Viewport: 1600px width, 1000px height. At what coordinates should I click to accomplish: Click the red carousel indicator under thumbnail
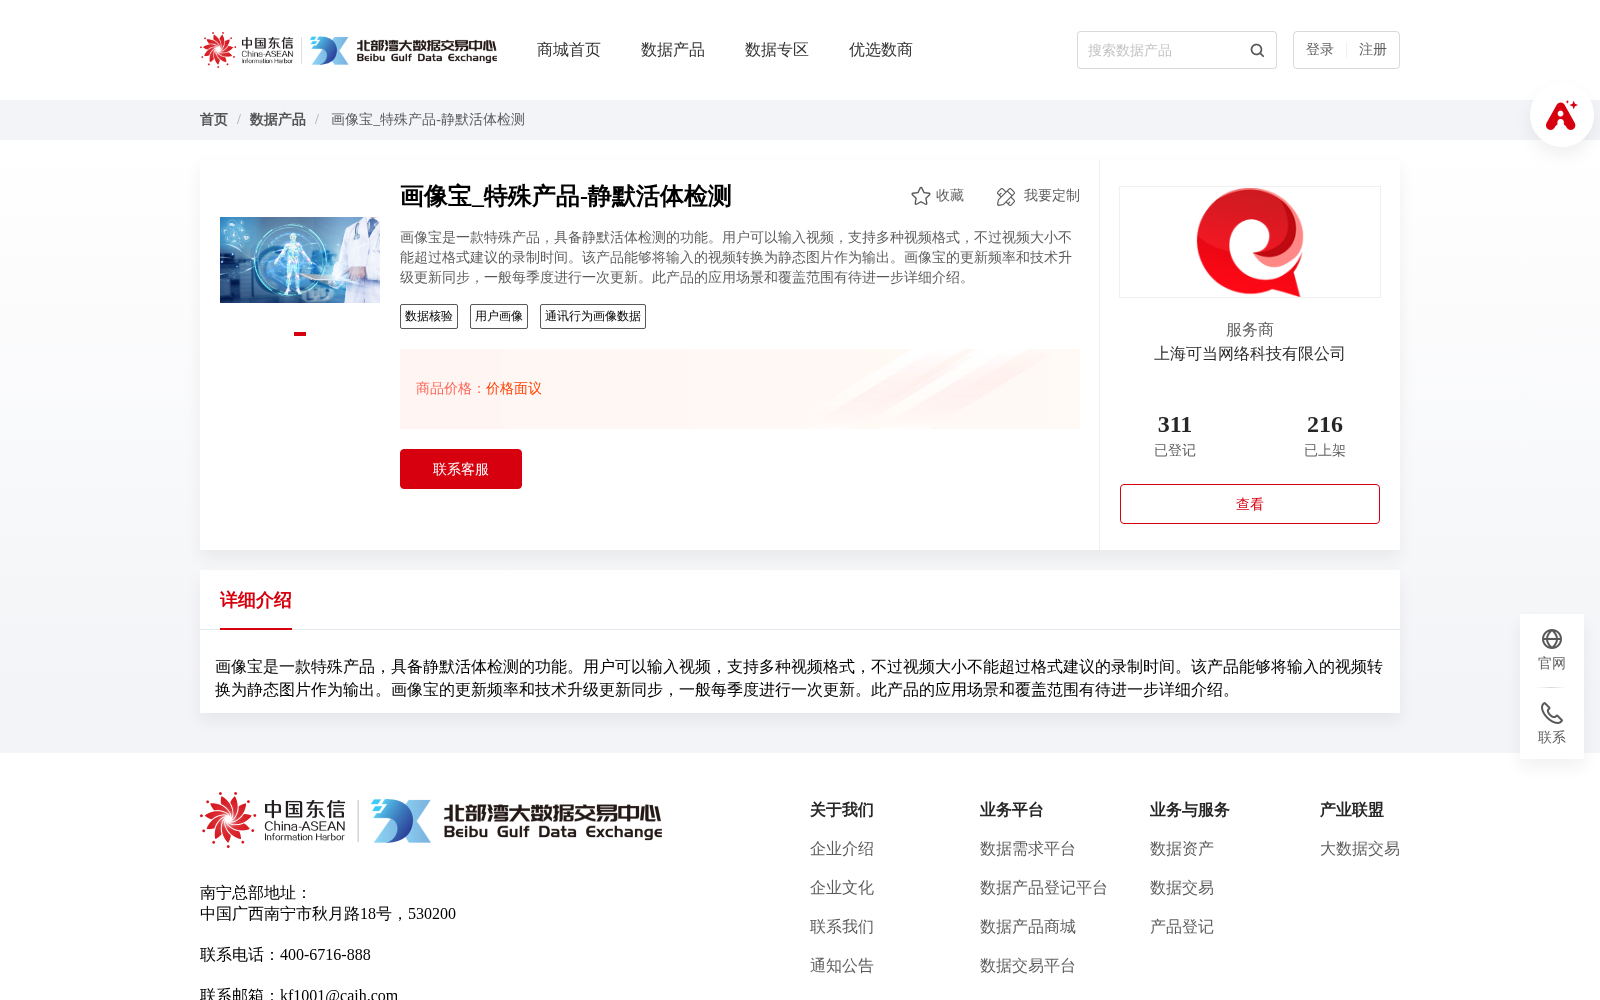[x=300, y=334]
